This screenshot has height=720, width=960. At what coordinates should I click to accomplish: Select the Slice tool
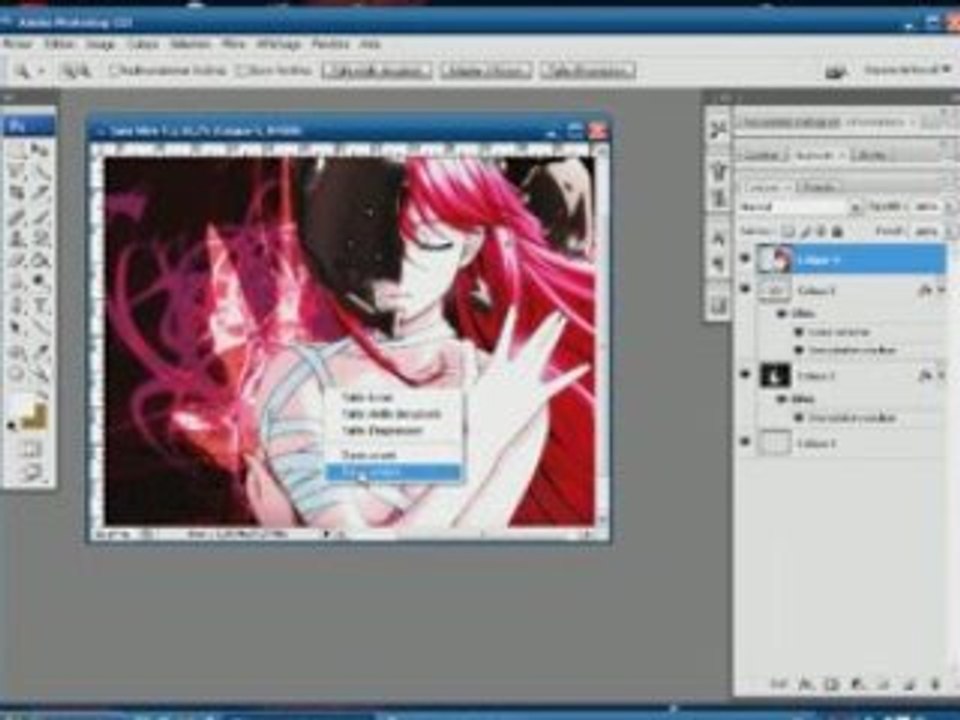[x=40, y=193]
